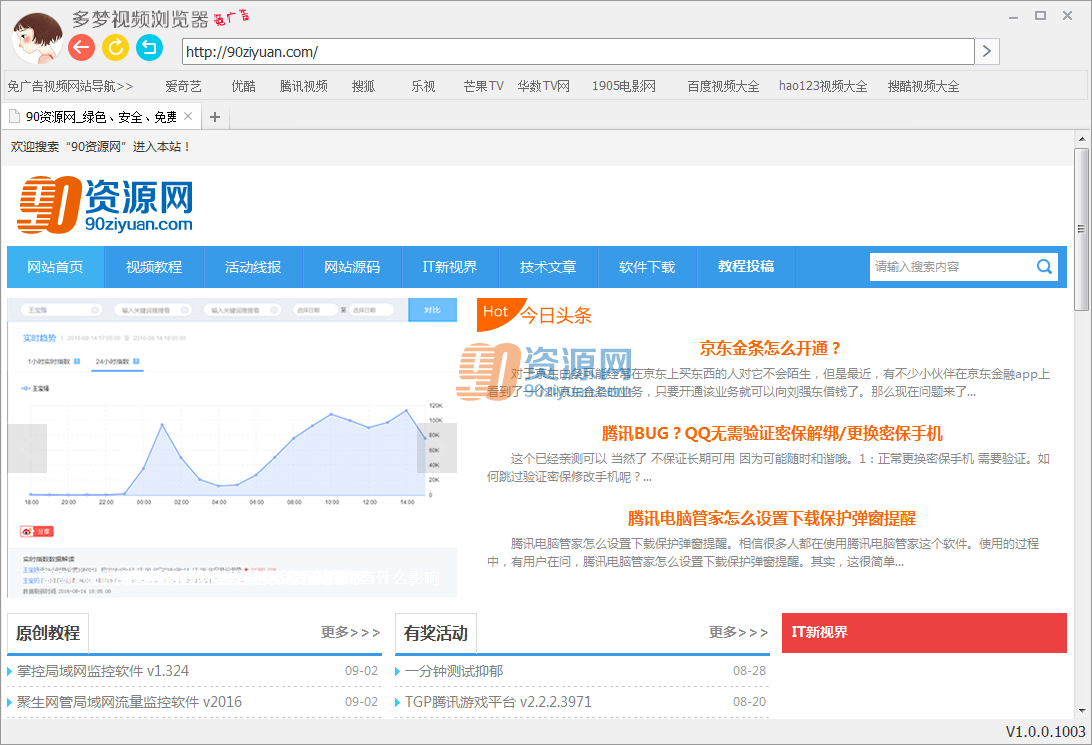
Task: Click the scrollbar up arrow
Action: [x=1082, y=139]
